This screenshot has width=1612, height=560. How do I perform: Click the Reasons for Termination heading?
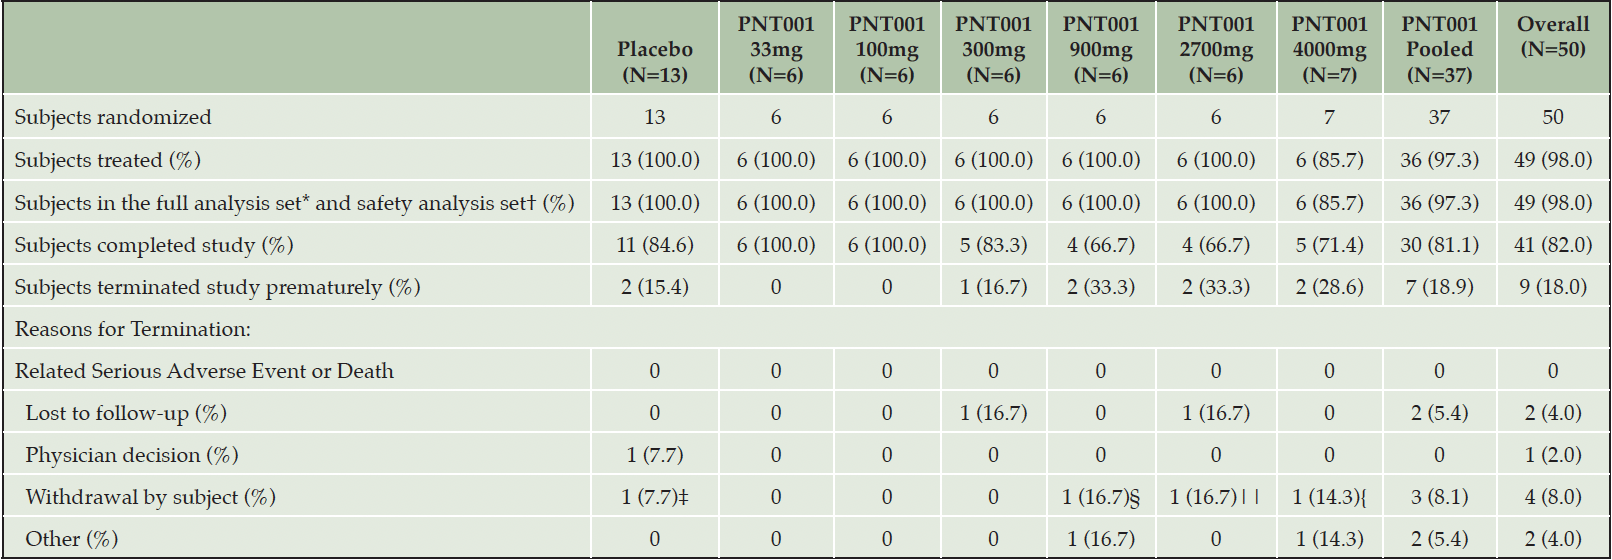(132, 329)
